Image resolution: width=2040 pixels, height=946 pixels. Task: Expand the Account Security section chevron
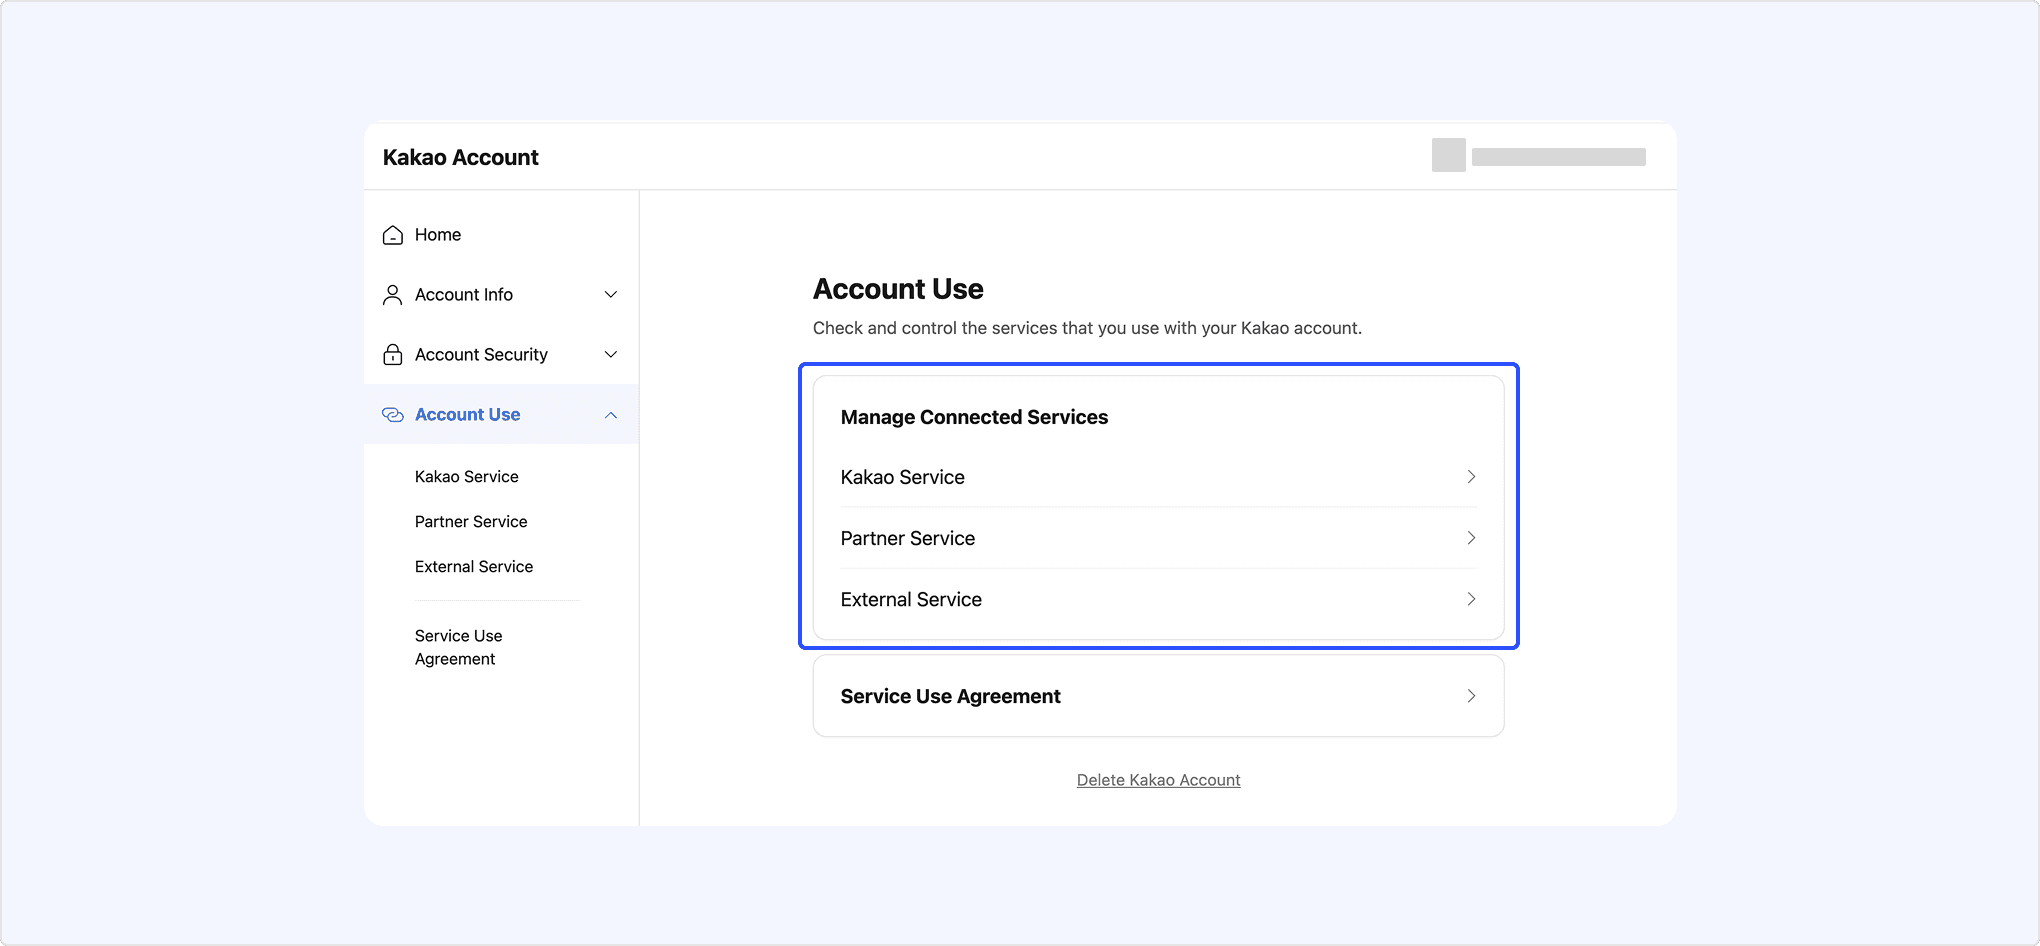(611, 355)
